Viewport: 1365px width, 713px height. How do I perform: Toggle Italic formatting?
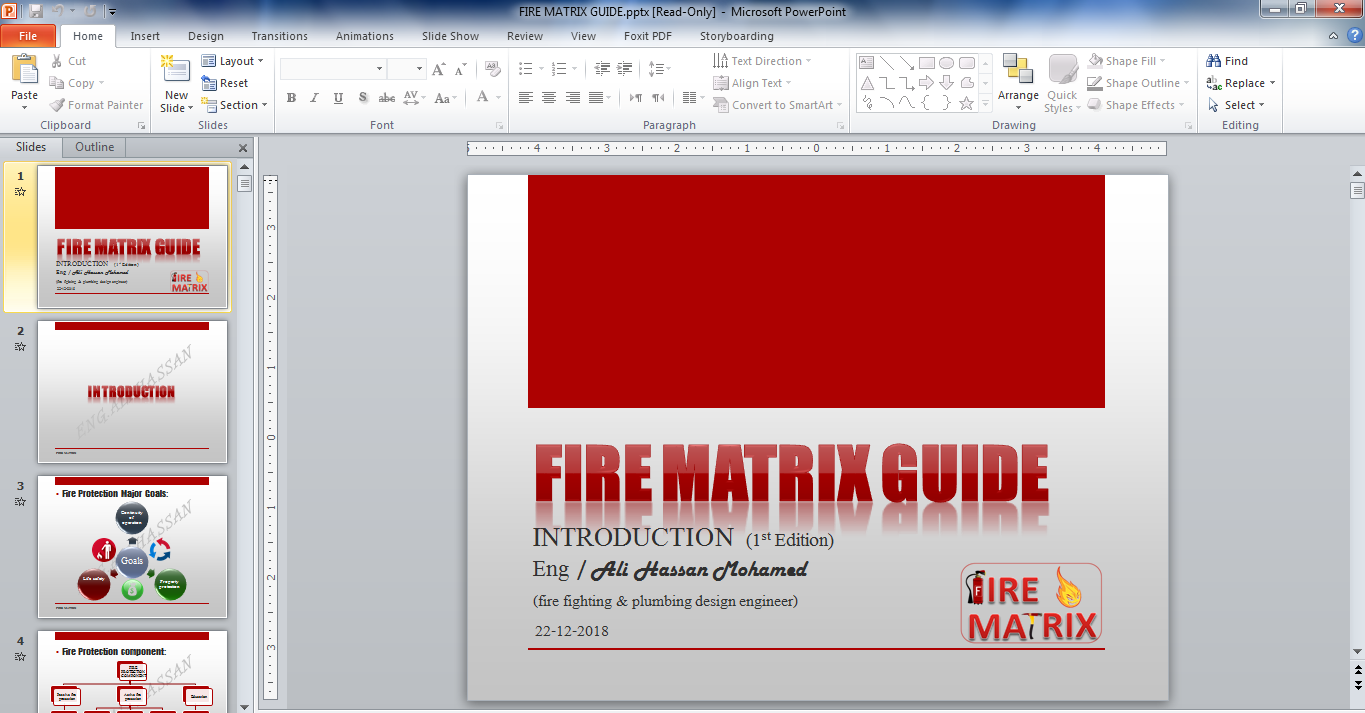click(314, 97)
